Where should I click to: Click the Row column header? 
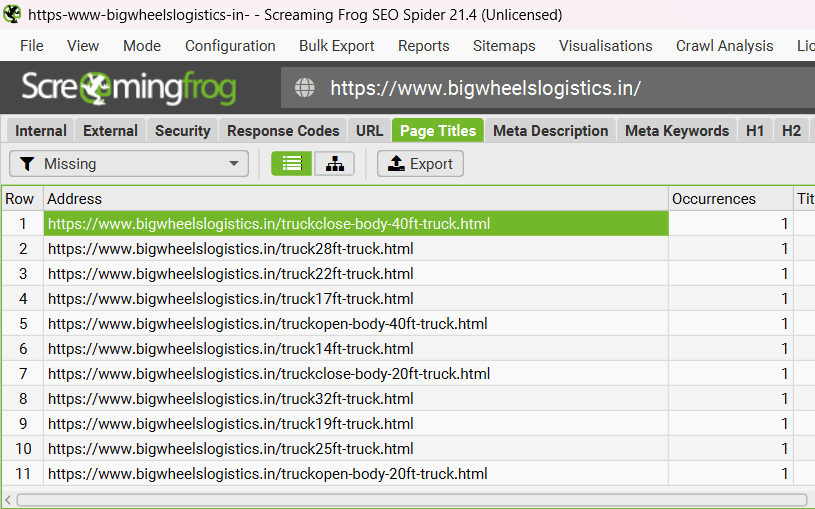click(22, 199)
